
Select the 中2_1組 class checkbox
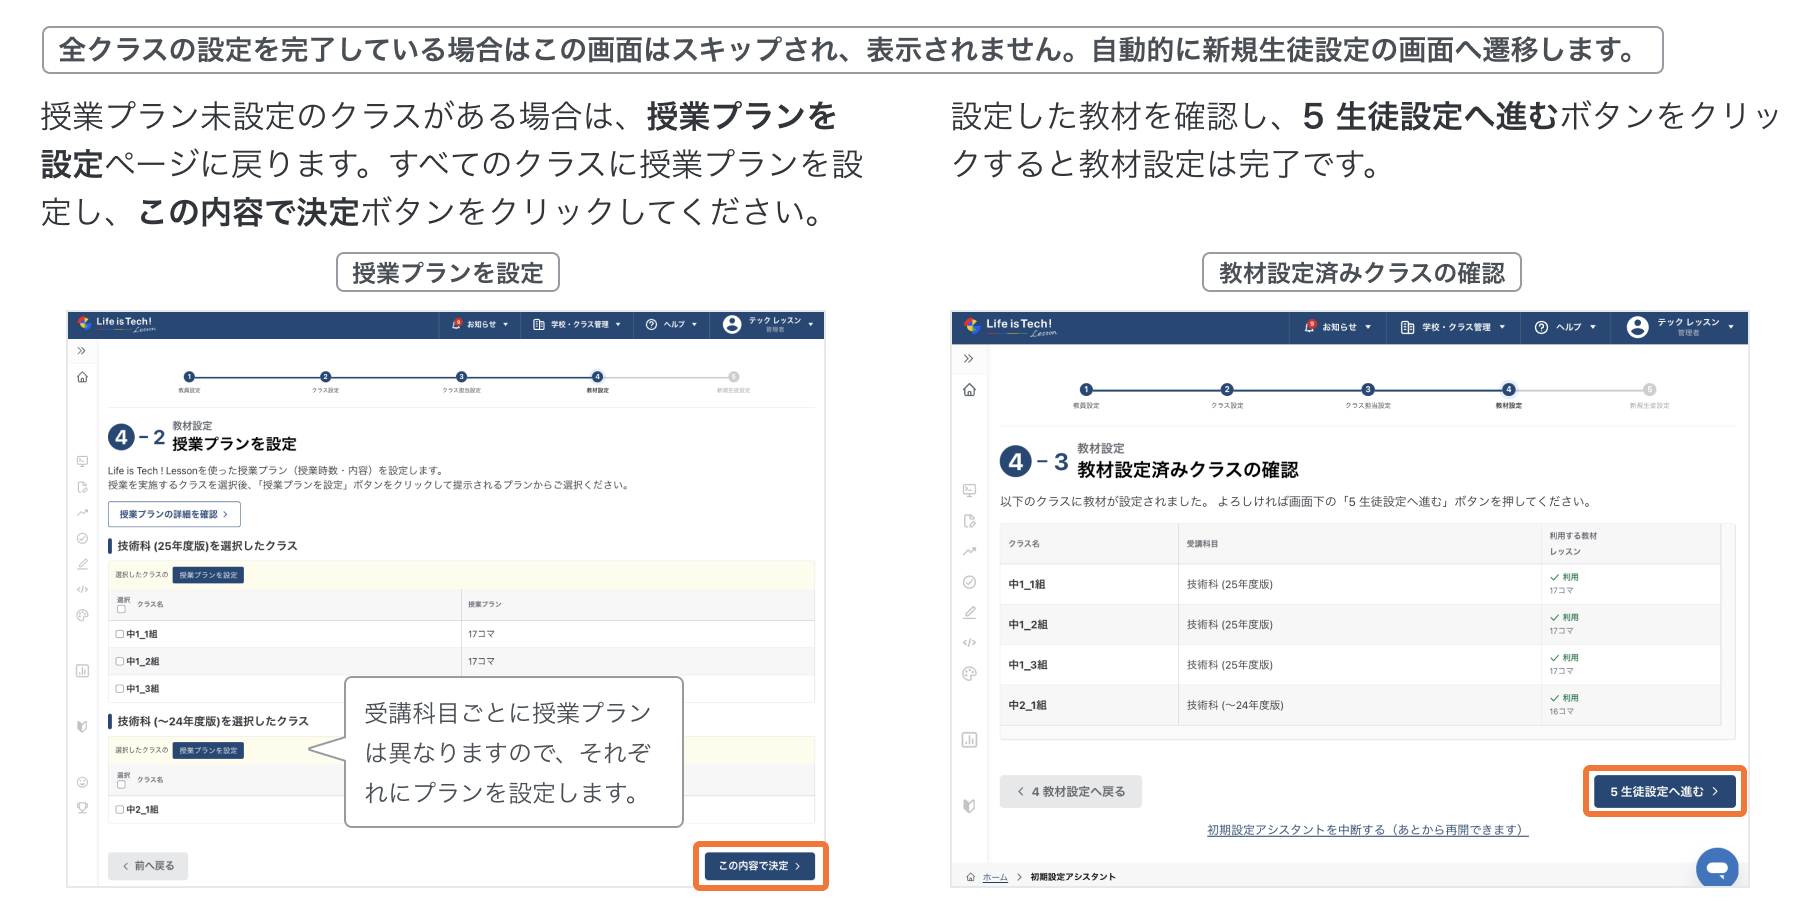(120, 810)
